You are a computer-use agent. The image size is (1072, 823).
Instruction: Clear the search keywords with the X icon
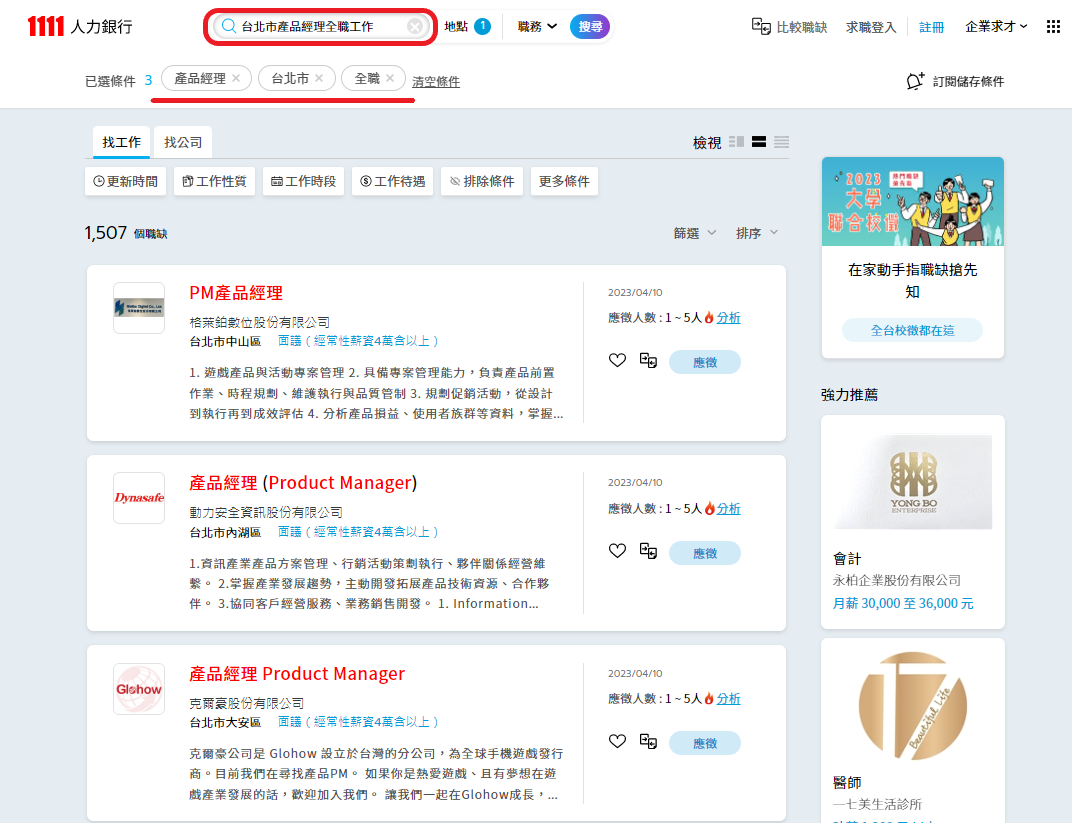click(414, 26)
